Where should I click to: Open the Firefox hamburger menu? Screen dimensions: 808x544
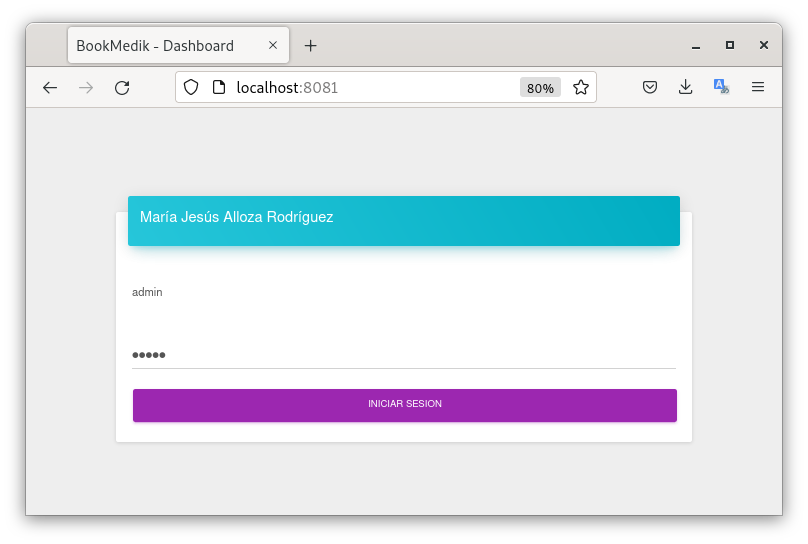[x=758, y=88]
